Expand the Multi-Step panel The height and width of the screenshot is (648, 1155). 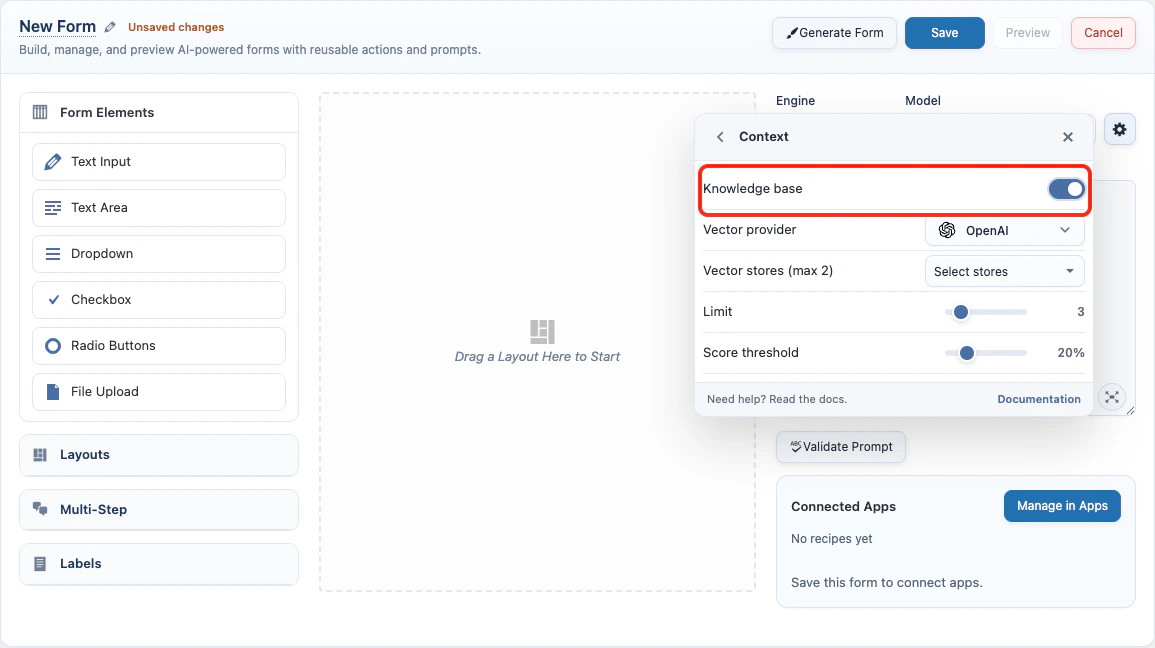158,509
